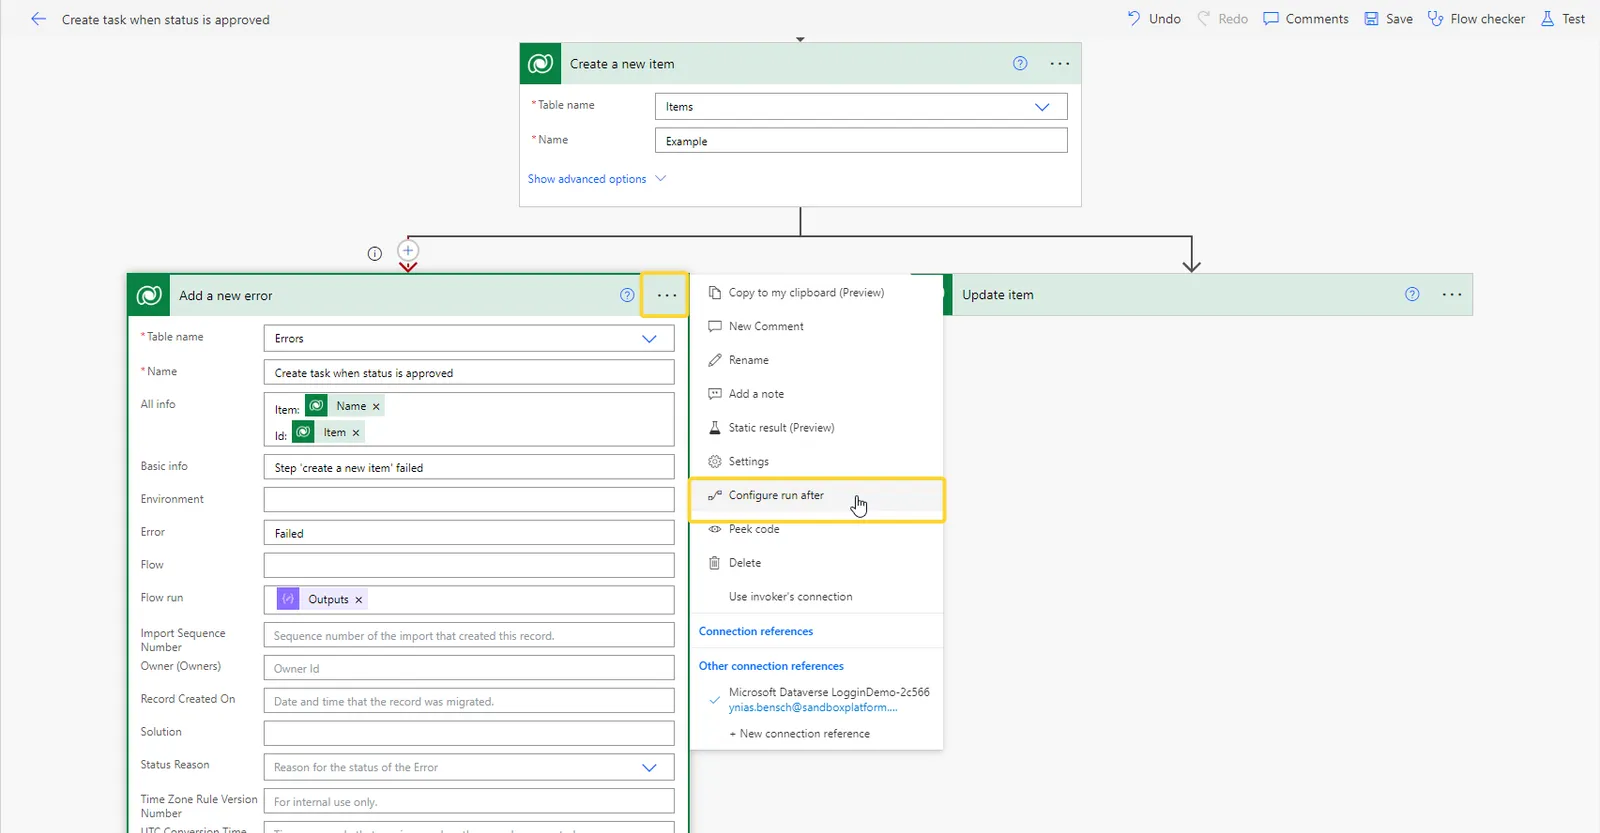
Task: Choose Add a note menu entry
Action: pos(816,394)
